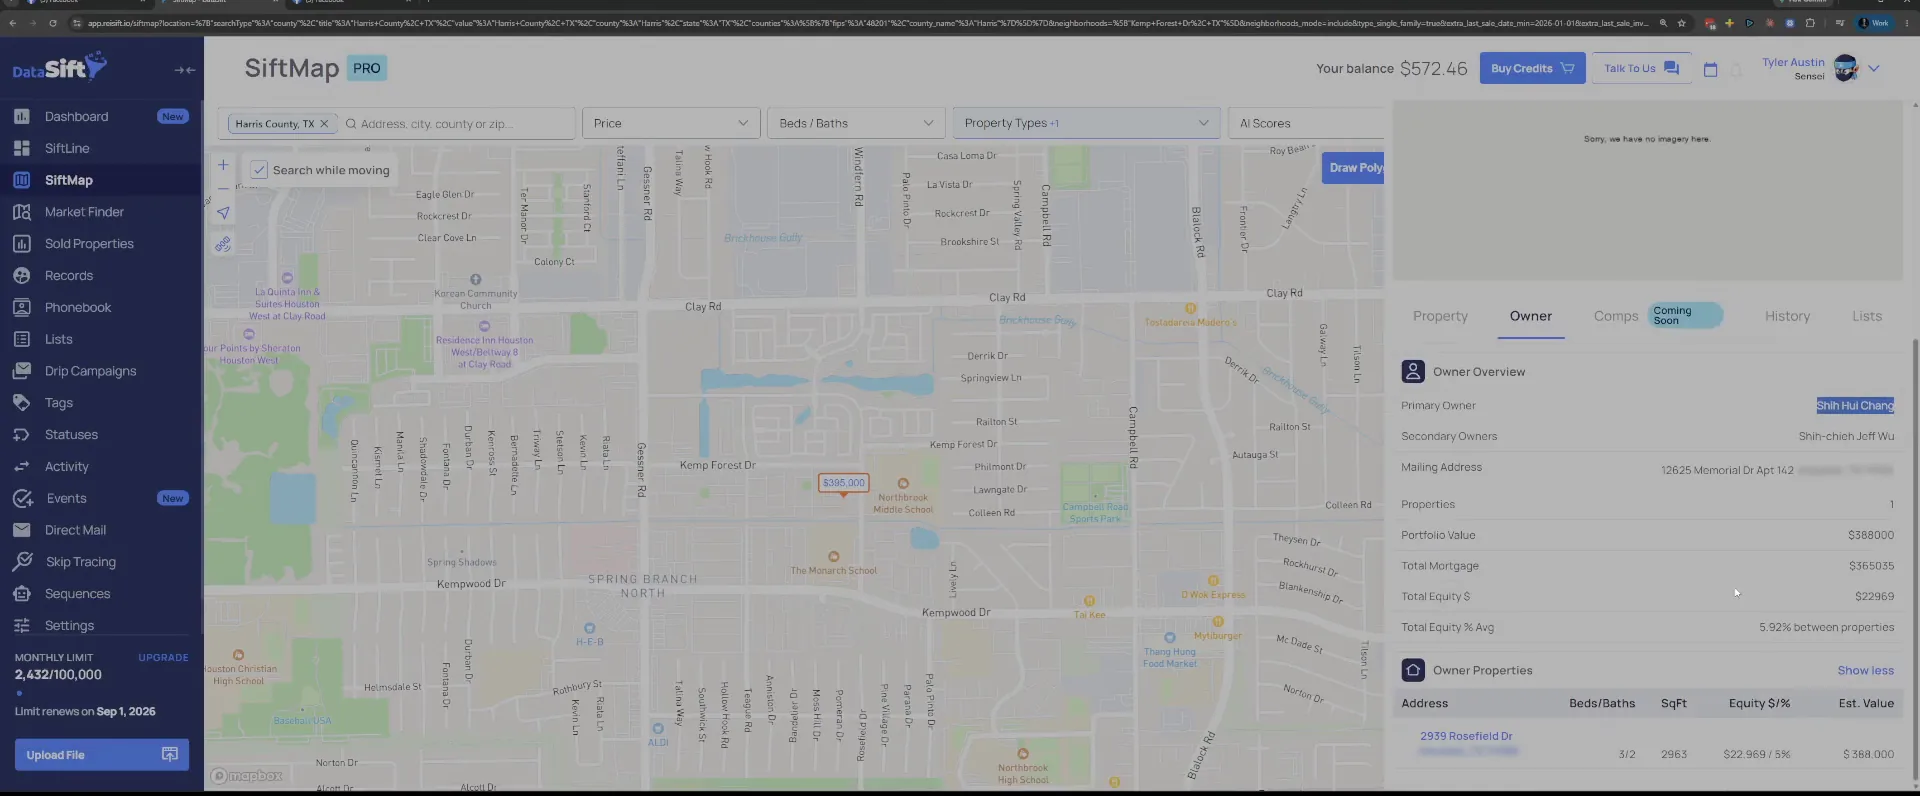Switch to the Property tab

click(1440, 316)
